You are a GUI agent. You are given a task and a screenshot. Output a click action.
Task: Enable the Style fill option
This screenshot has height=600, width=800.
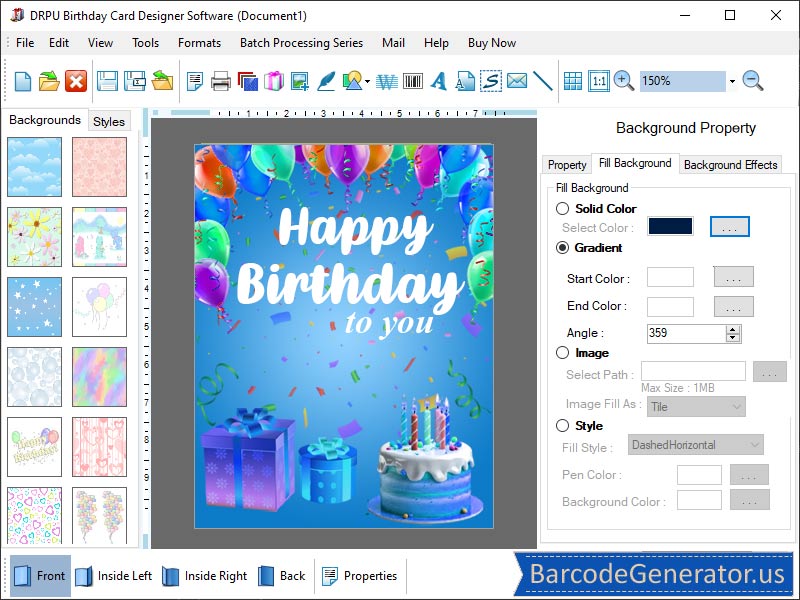[x=563, y=426]
